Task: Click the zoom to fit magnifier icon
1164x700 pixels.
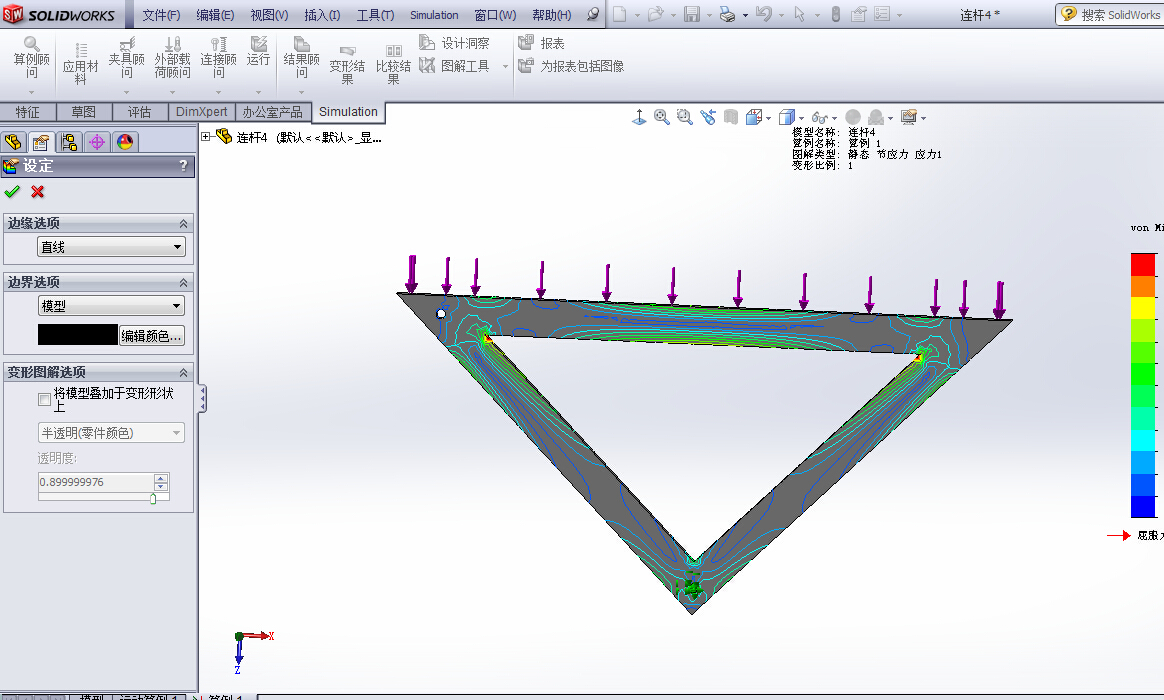Action: pos(661,117)
